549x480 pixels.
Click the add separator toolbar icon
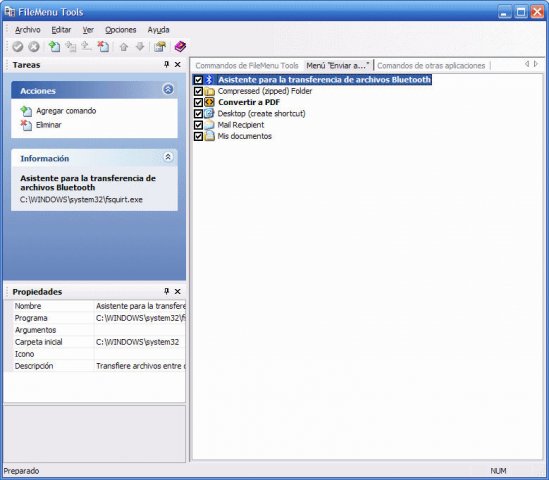tap(86, 46)
